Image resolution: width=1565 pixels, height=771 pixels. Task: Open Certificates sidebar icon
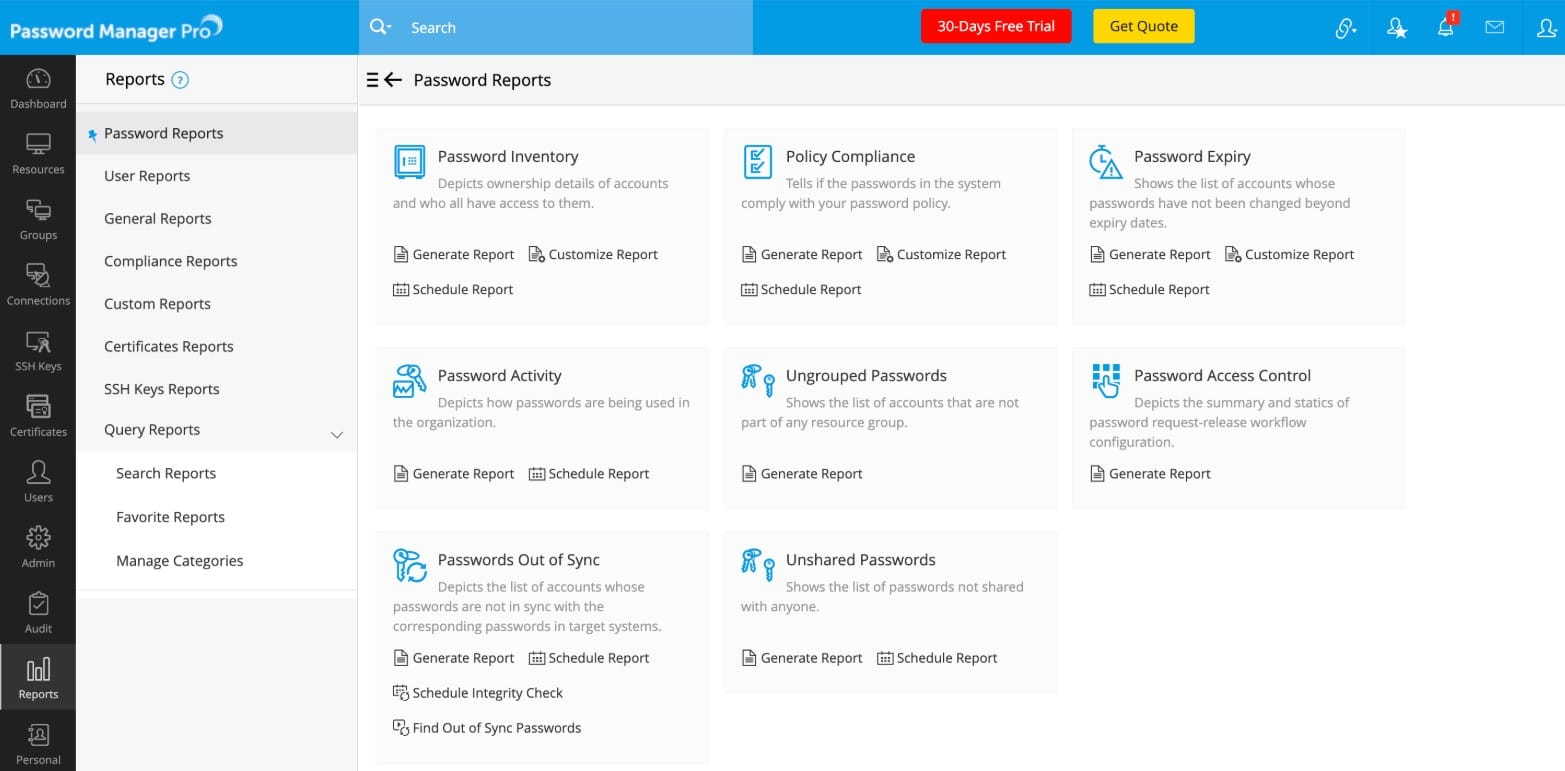pyautogui.click(x=38, y=416)
